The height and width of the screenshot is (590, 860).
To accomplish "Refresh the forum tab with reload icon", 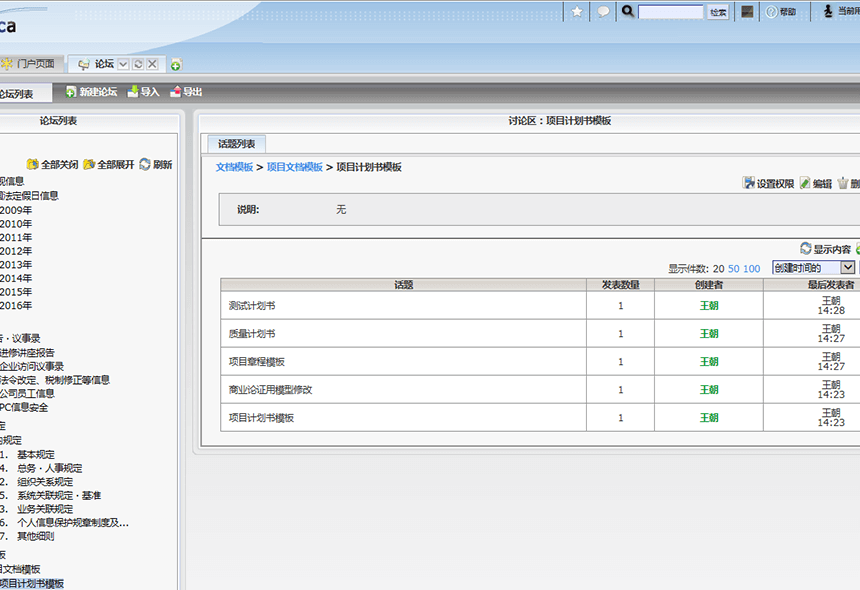I will point(138,64).
